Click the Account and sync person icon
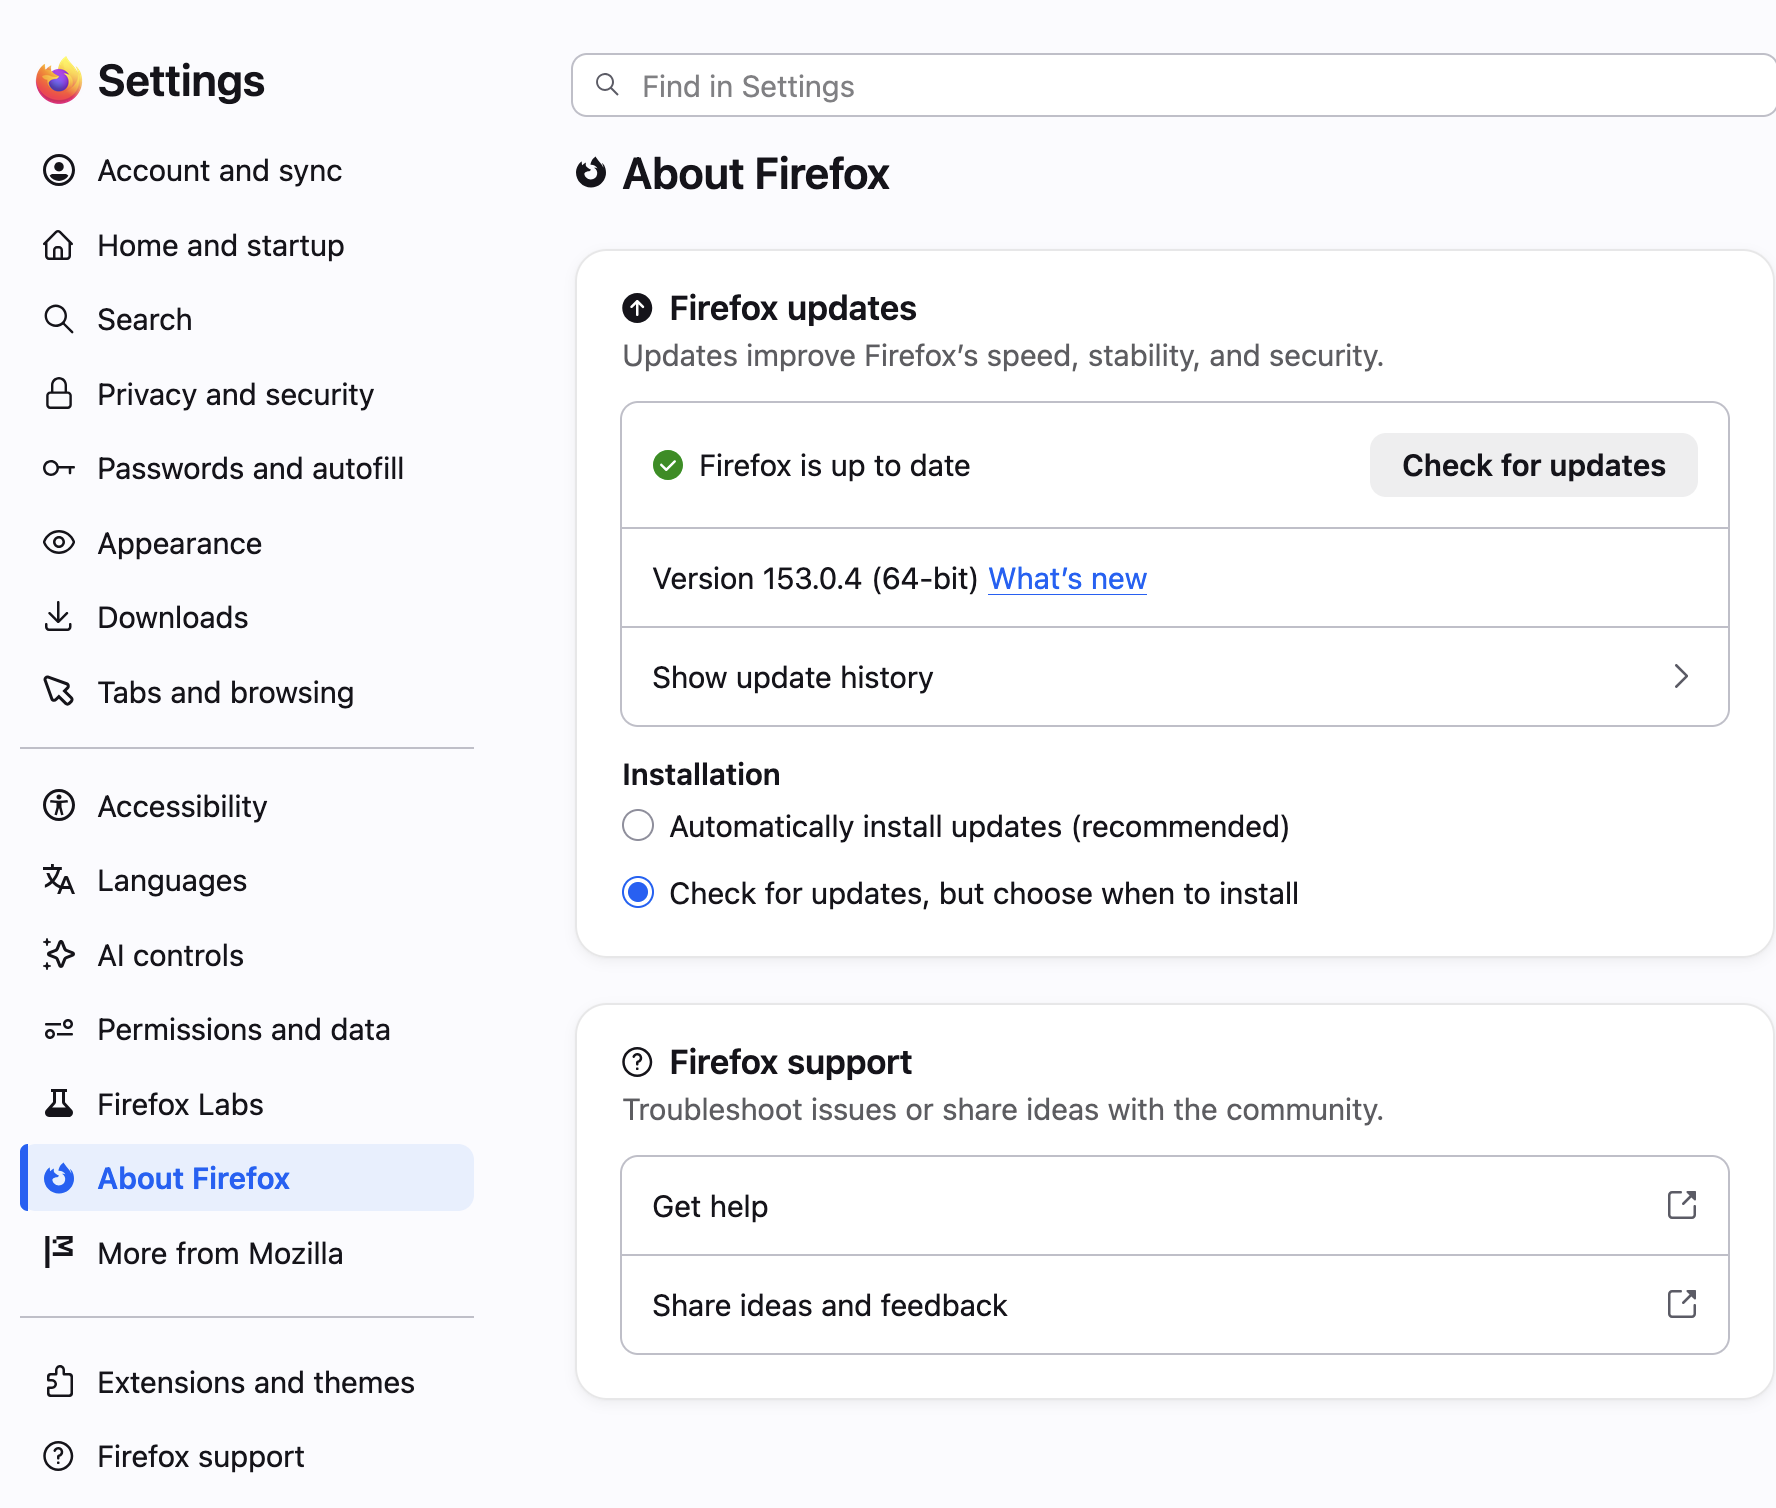Image resolution: width=1776 pixels, height=1508 pixels. pyautogui.click(x=59, y=171)
